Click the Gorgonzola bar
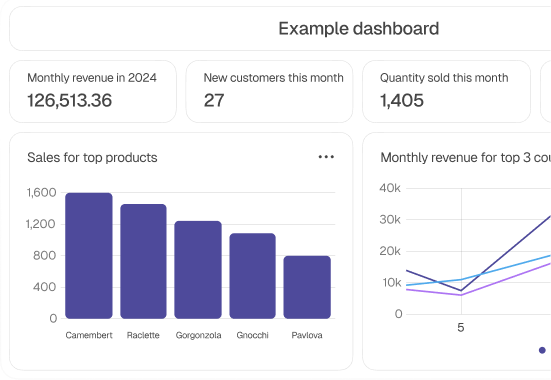Viewport: 551px width, 380px height. point(198,270)
